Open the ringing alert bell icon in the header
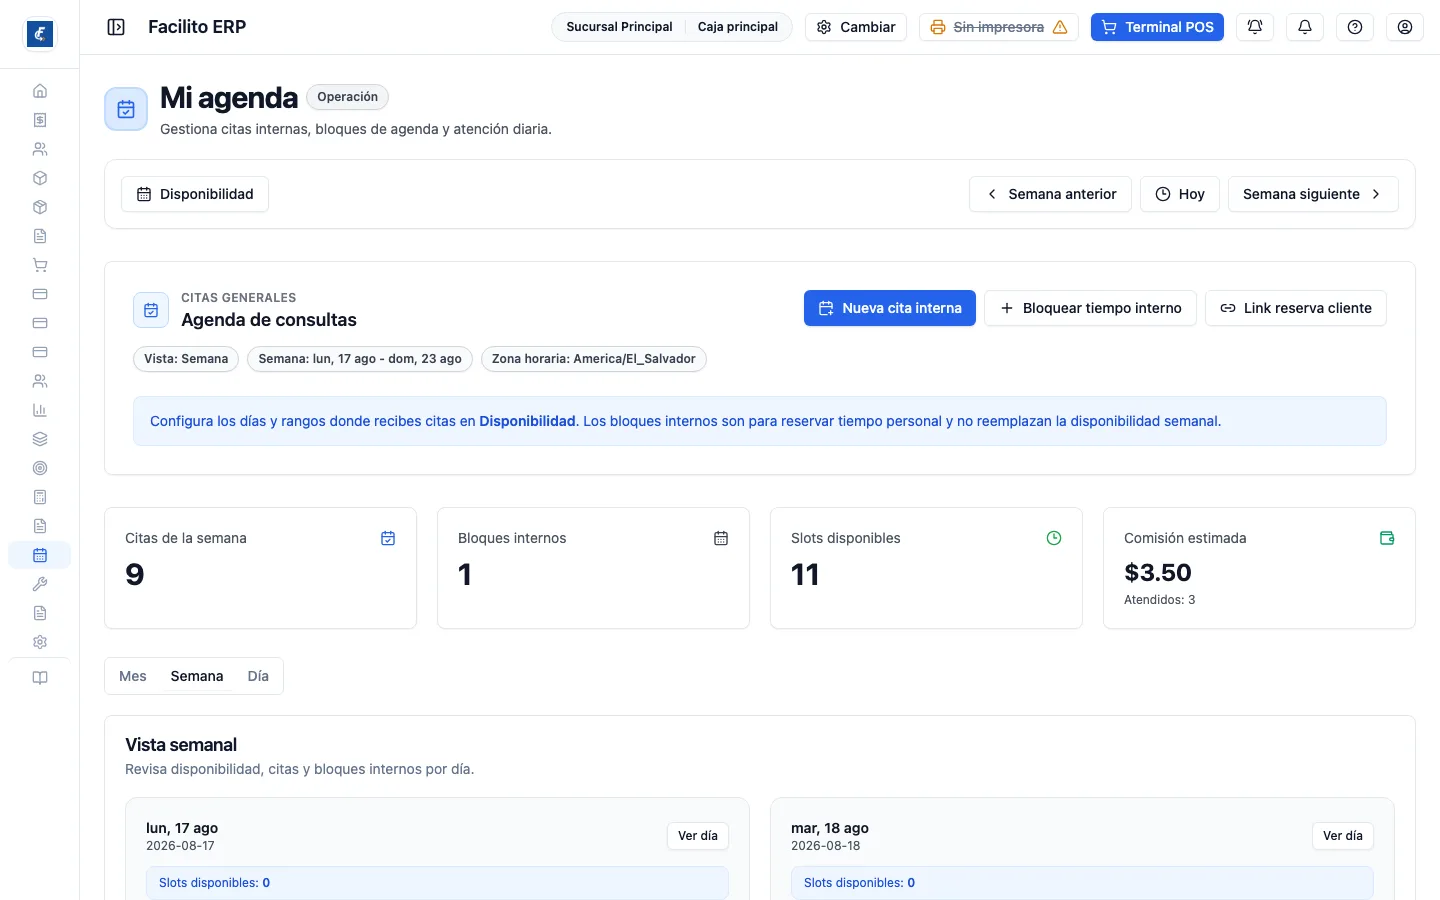 pyautogui.click(x=1255, y=27)
